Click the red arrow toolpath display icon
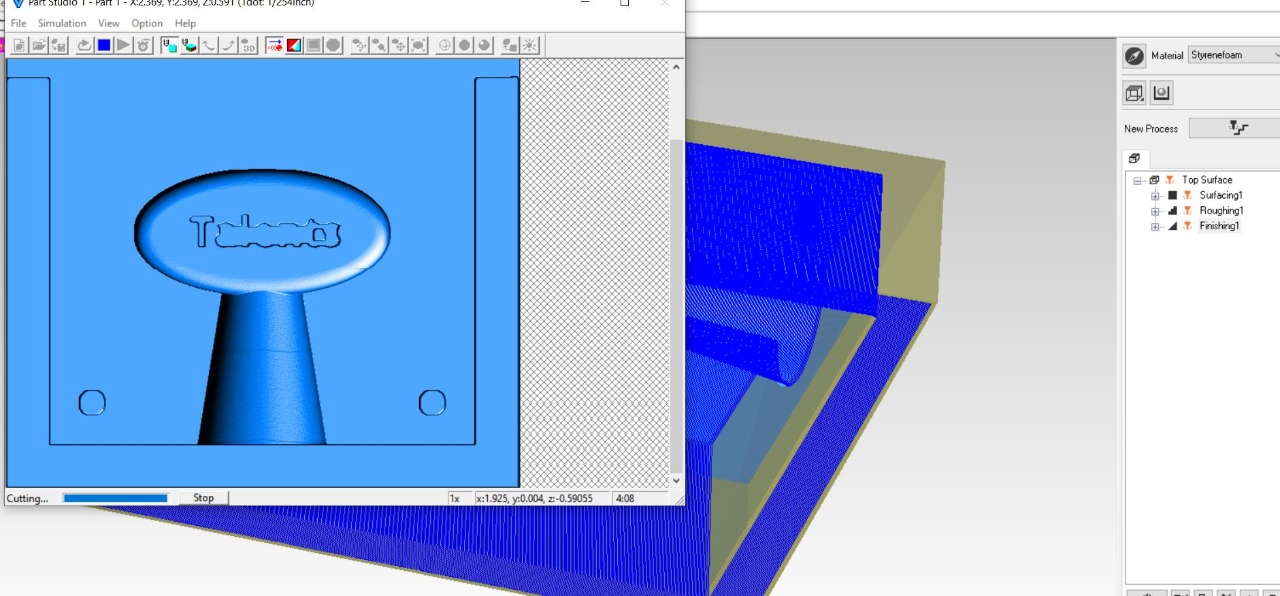The image size is (1280, 596). [274, 45]
